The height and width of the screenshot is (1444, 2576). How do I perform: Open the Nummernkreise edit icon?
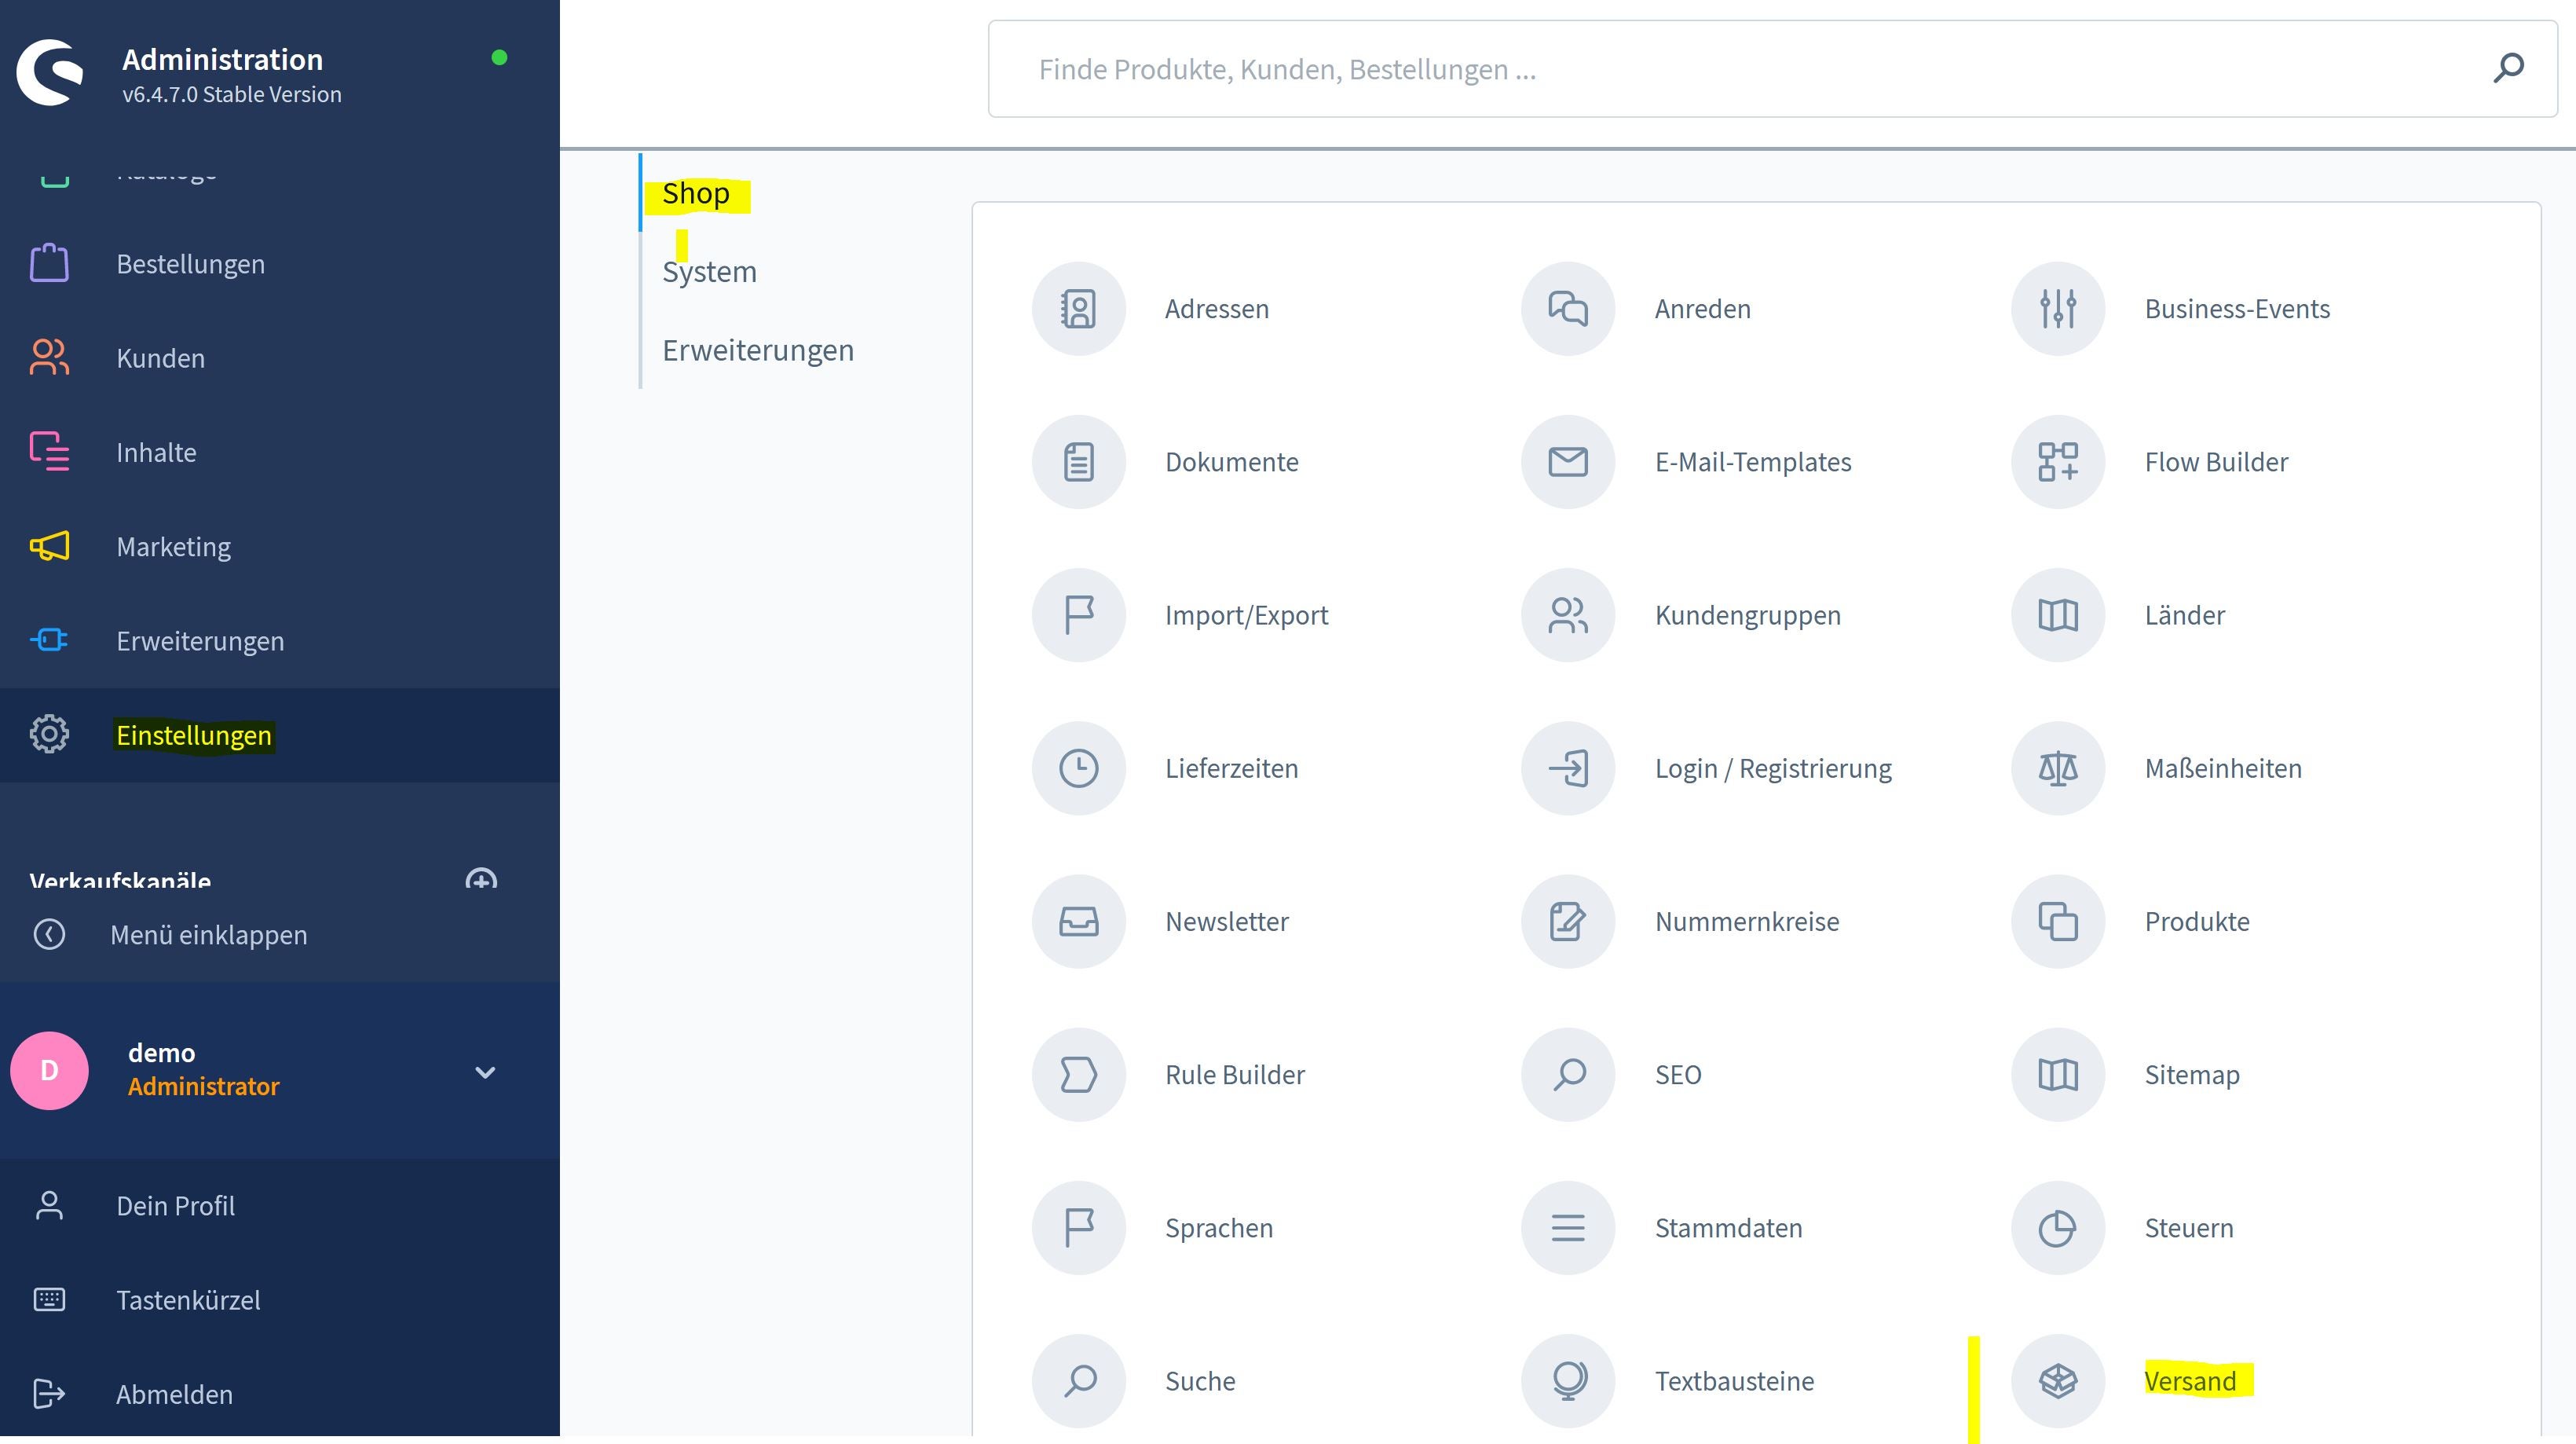tap(1567, 920)
